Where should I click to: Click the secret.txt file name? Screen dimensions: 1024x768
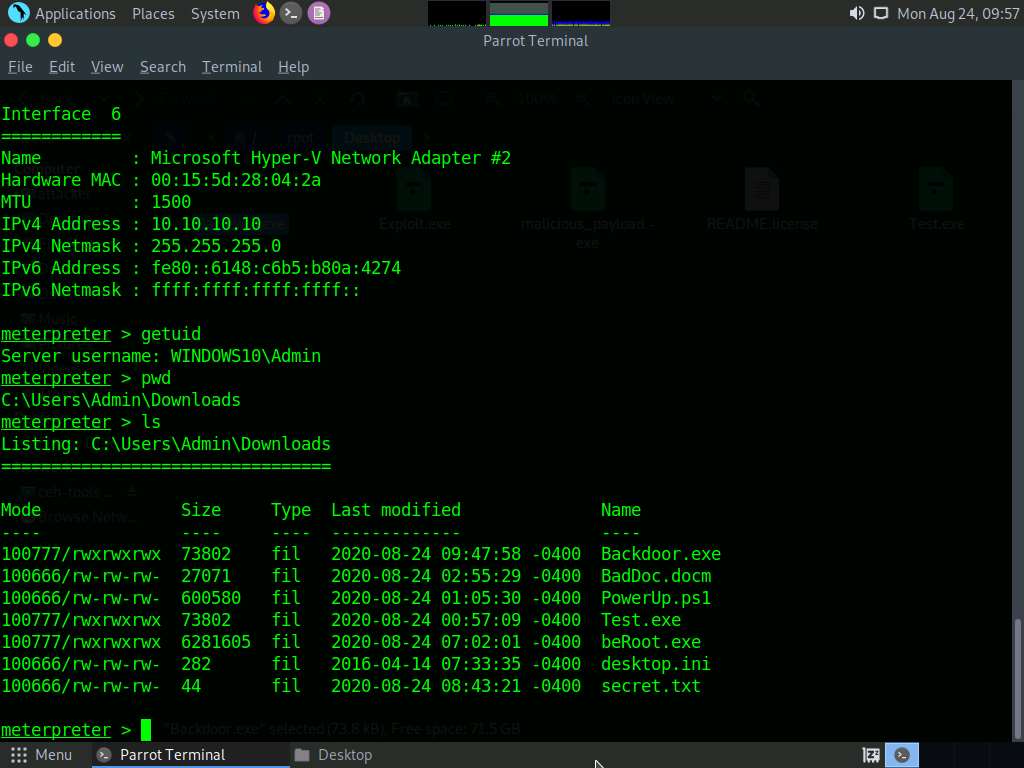click(x=650, y=686)
